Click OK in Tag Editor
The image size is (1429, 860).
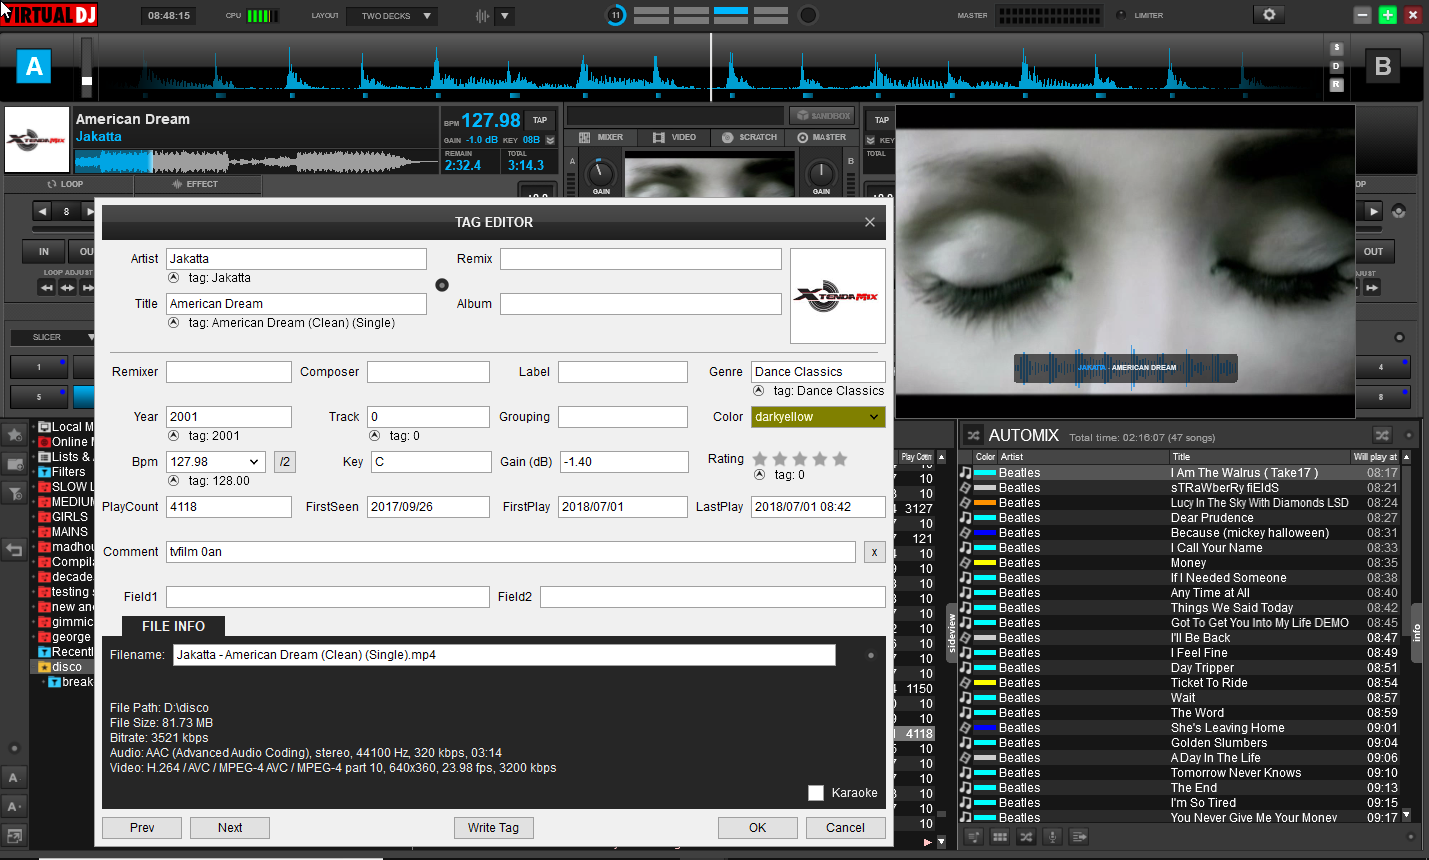click(x=758, y=828)
